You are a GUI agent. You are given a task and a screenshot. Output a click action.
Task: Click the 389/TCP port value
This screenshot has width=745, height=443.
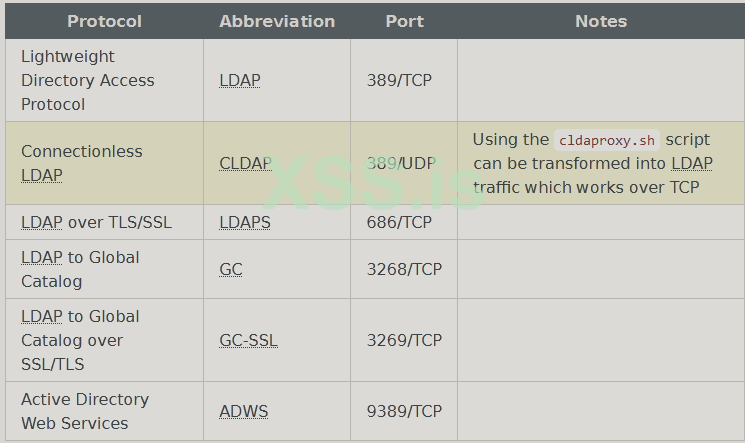coord(399,80)
